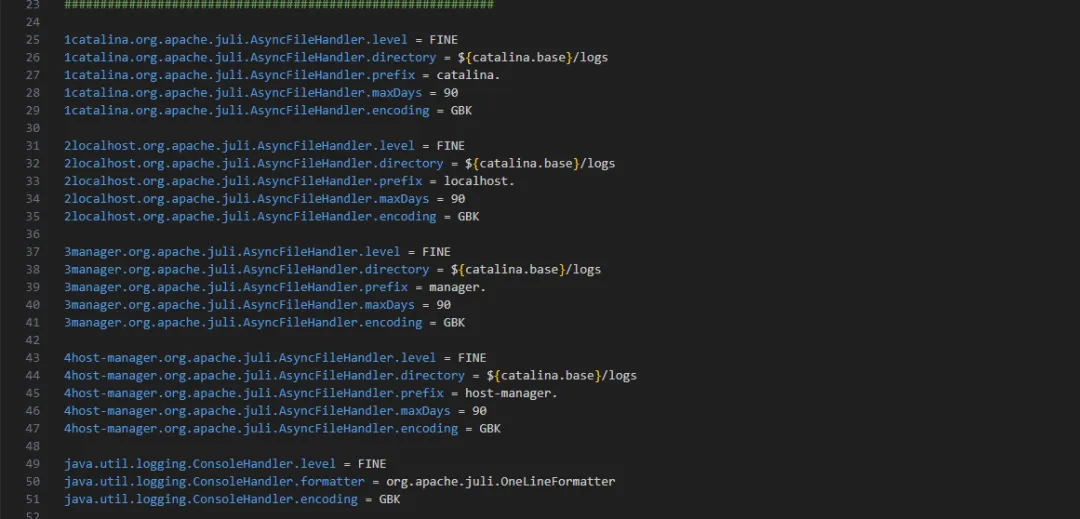Click the 2localhost AsyncFileHandler.encoding key

(250, 216)
